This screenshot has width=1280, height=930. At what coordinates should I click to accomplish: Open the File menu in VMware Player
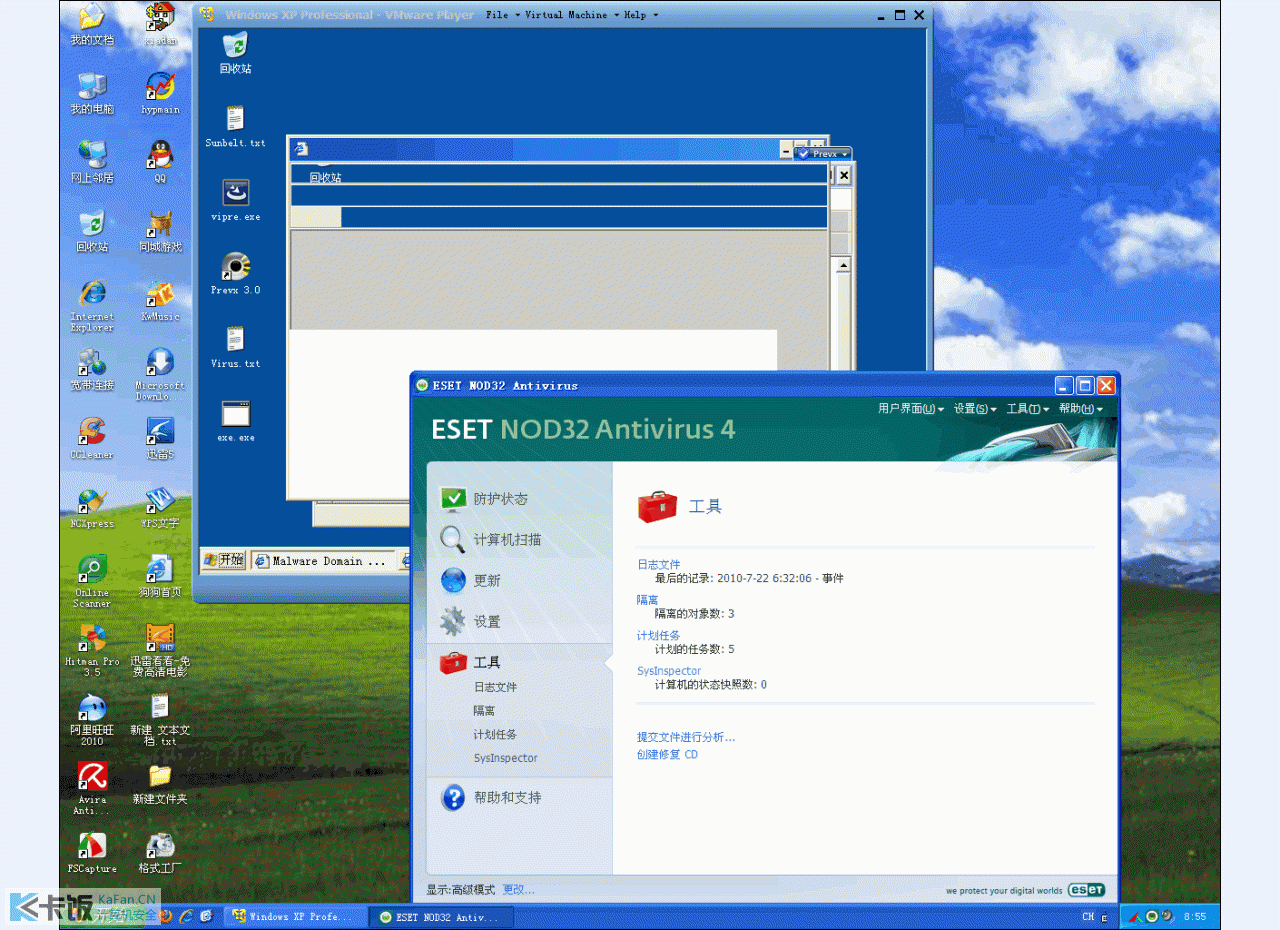pos(501,15)
